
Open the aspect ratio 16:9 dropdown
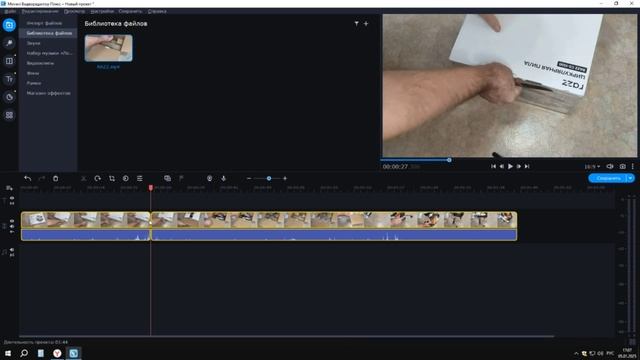coord(592,167)
